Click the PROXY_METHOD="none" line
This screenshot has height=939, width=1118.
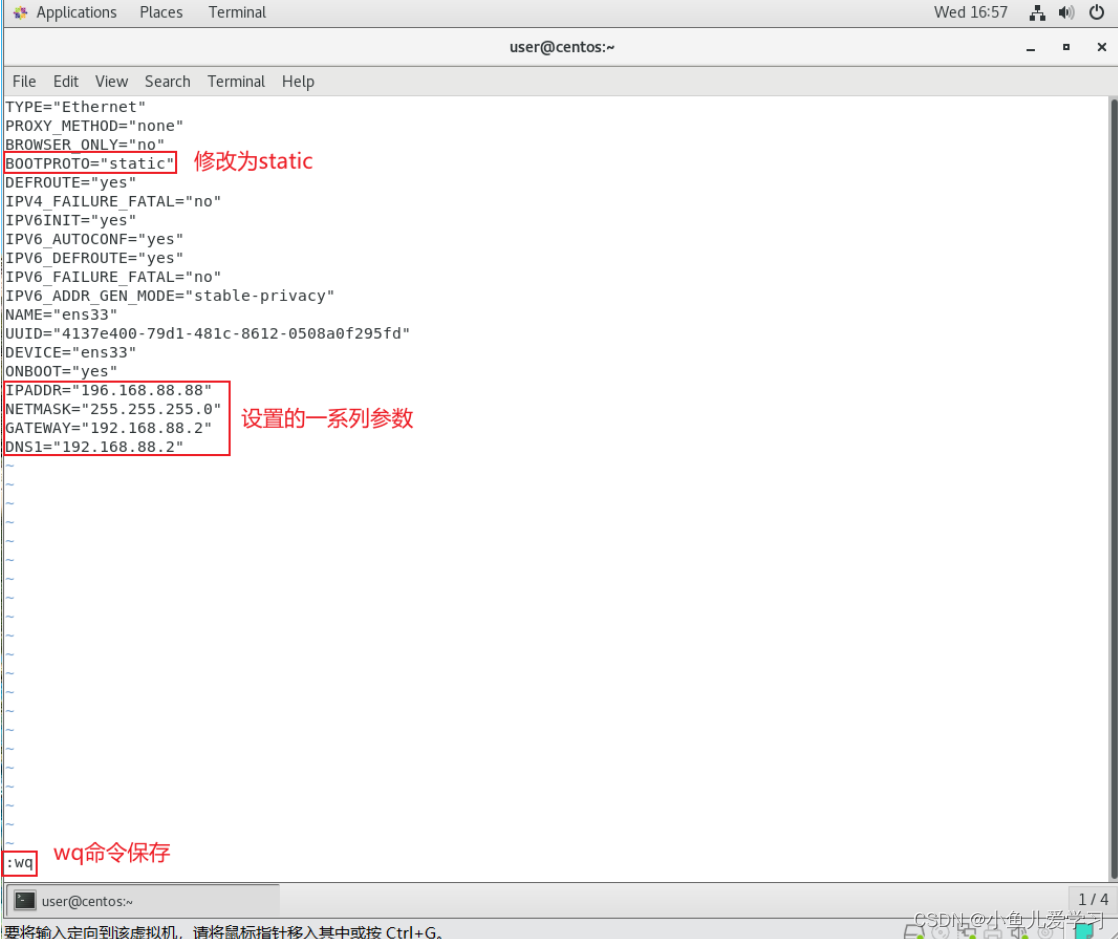pyautogui.click(x=94, y=125)
